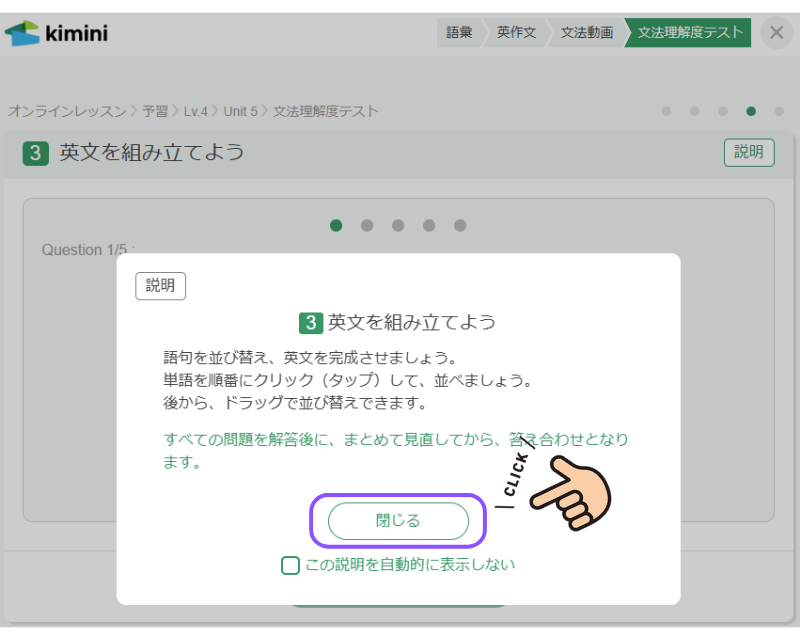Select the first green question pagination dot
Viewport: 800px width, 640px height.
336,226
